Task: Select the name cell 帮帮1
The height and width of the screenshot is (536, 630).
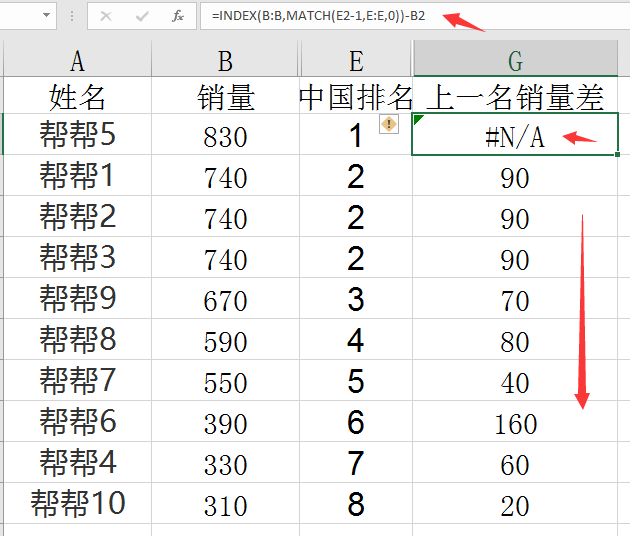Action: pos(78,175)
